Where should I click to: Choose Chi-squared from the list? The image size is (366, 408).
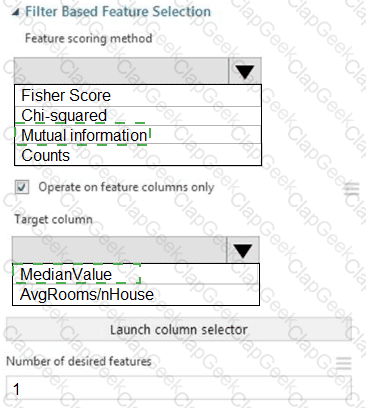point(138,116)
